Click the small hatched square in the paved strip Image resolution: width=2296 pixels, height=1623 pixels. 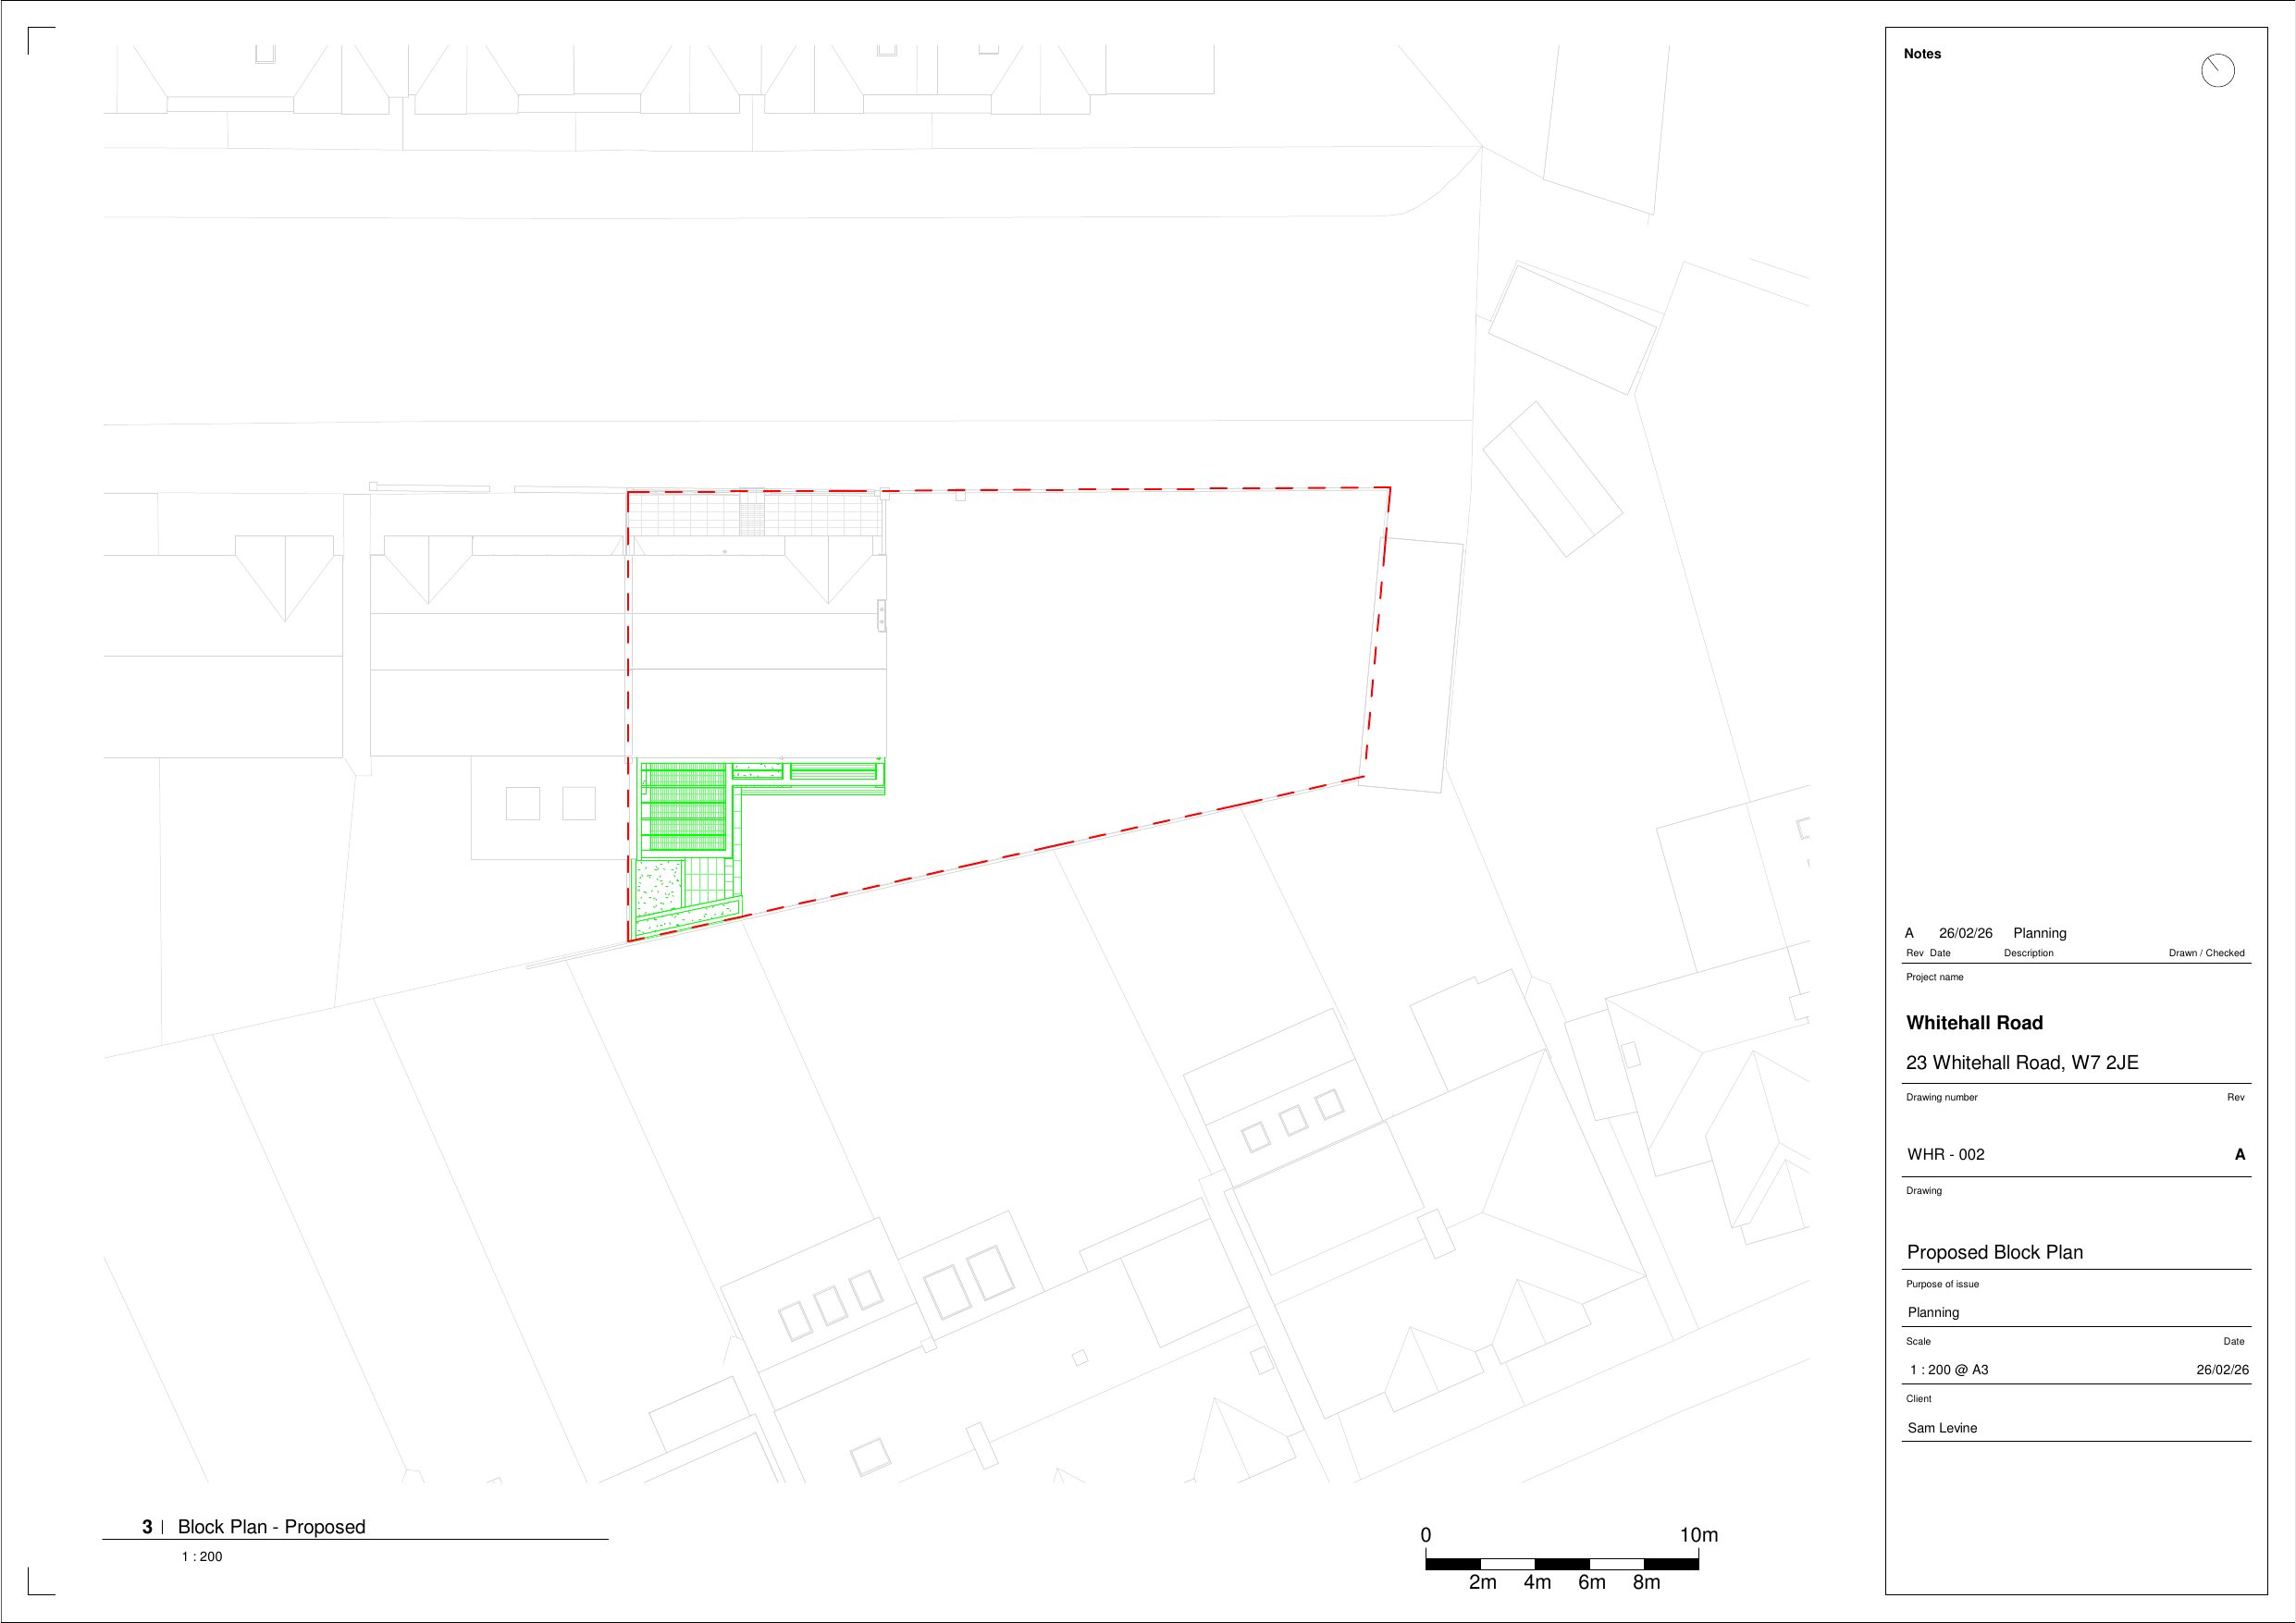click(751, 519)
